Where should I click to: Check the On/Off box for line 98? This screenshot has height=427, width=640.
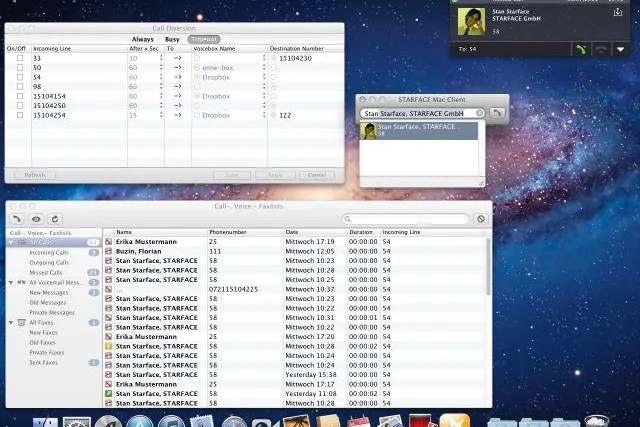click(x=20, y=87)
